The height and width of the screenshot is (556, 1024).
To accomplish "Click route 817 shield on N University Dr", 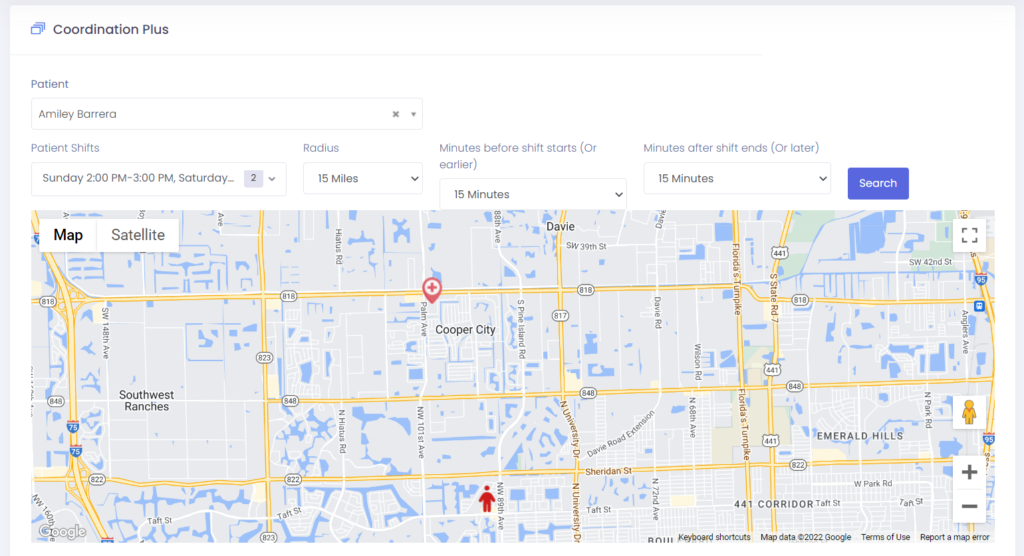I will point(560,316).
